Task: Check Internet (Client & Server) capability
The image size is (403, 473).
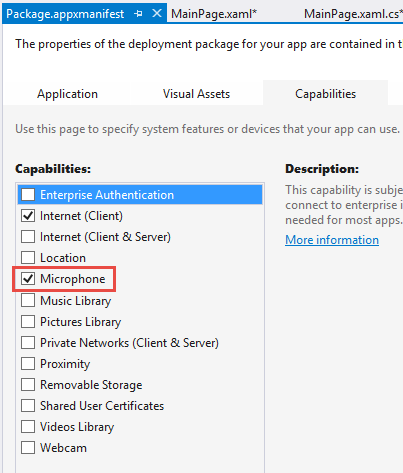Action: 28,237
